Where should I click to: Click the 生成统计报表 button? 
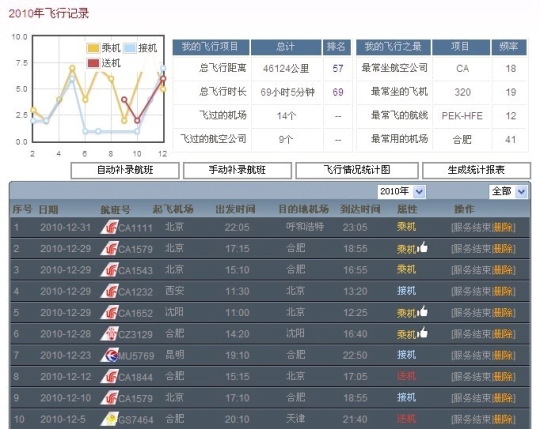476,170
